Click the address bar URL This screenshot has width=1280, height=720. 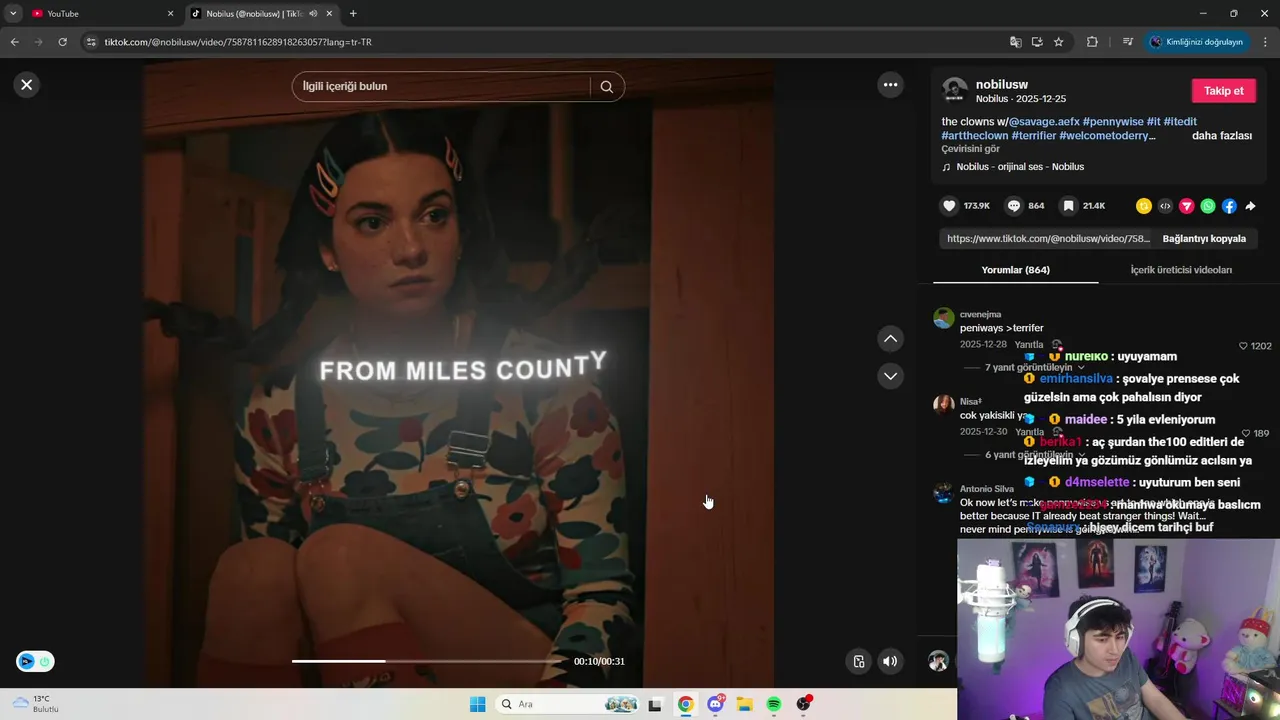(238, 42)
